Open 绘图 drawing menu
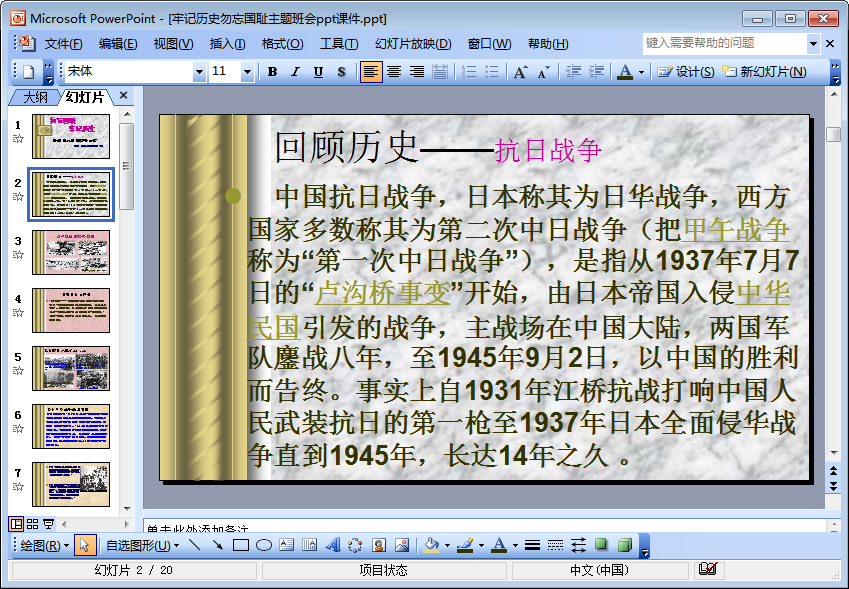 click(44, 546)
